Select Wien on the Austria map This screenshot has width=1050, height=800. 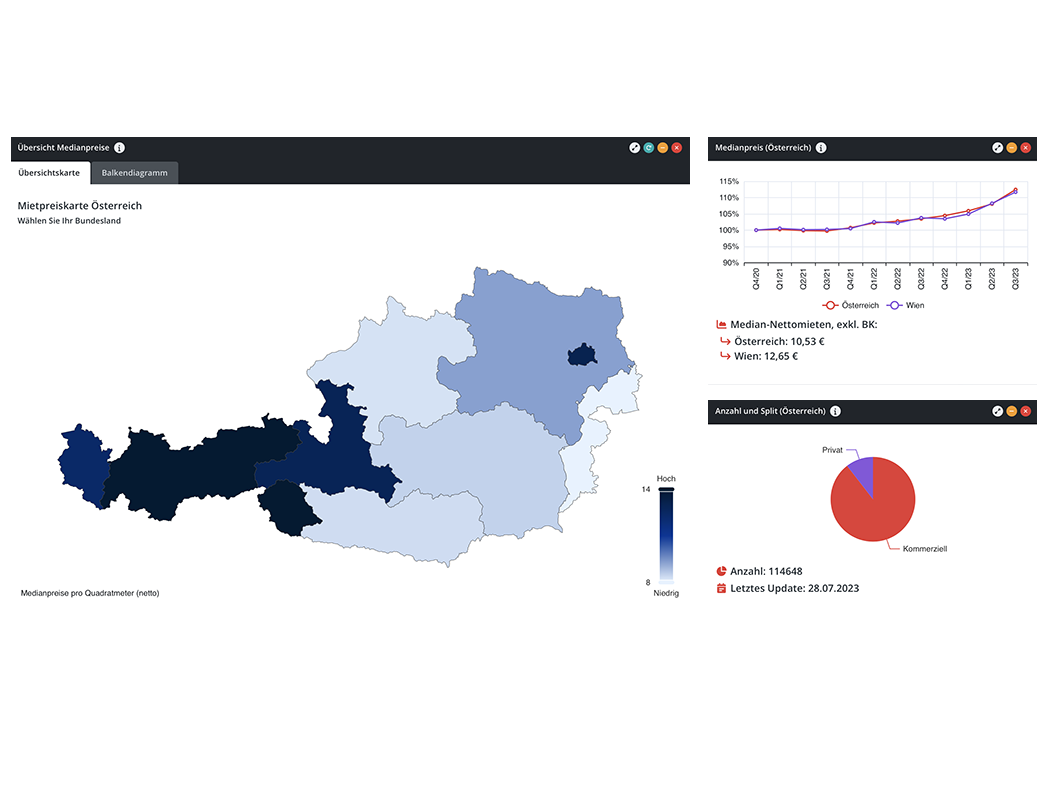[581, 356]
